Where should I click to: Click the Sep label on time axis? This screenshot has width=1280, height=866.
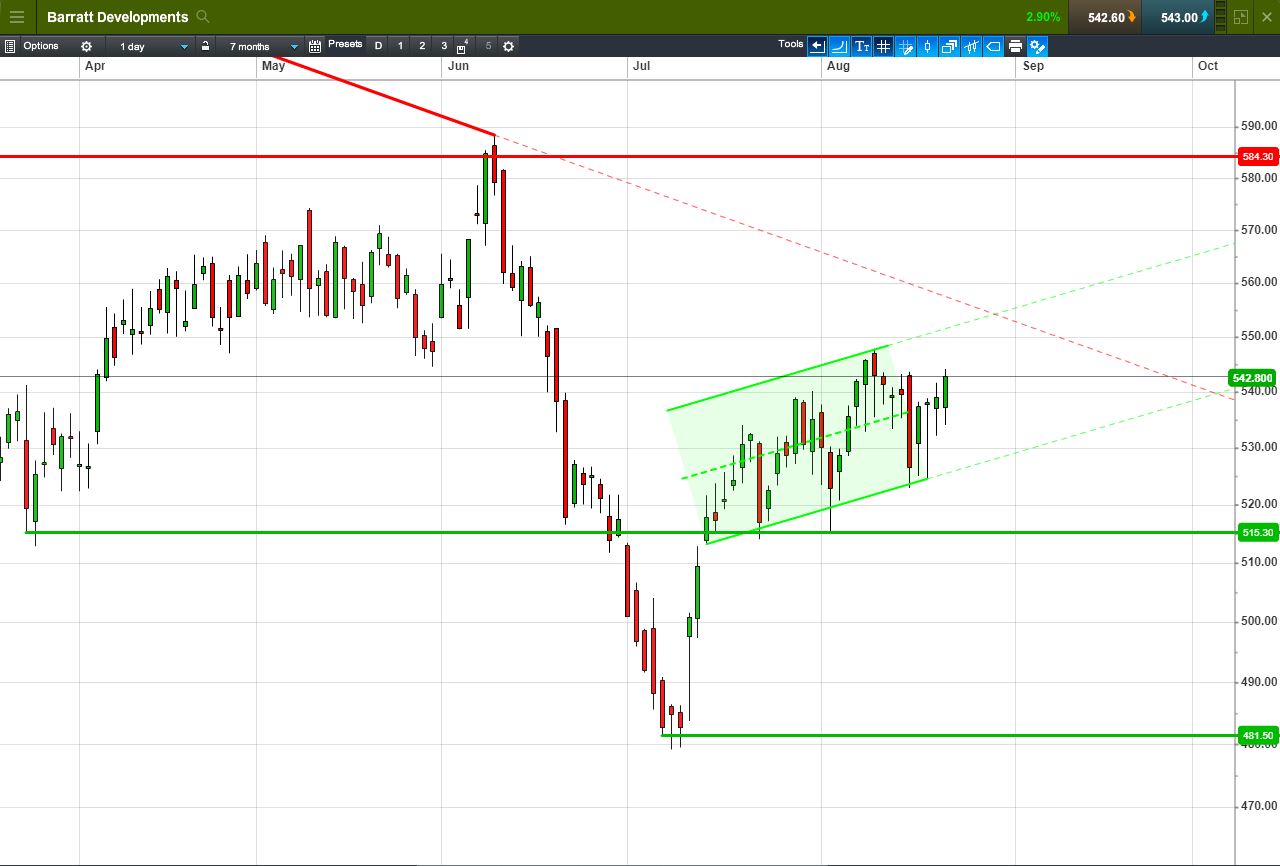click(x=1034, y=66)
